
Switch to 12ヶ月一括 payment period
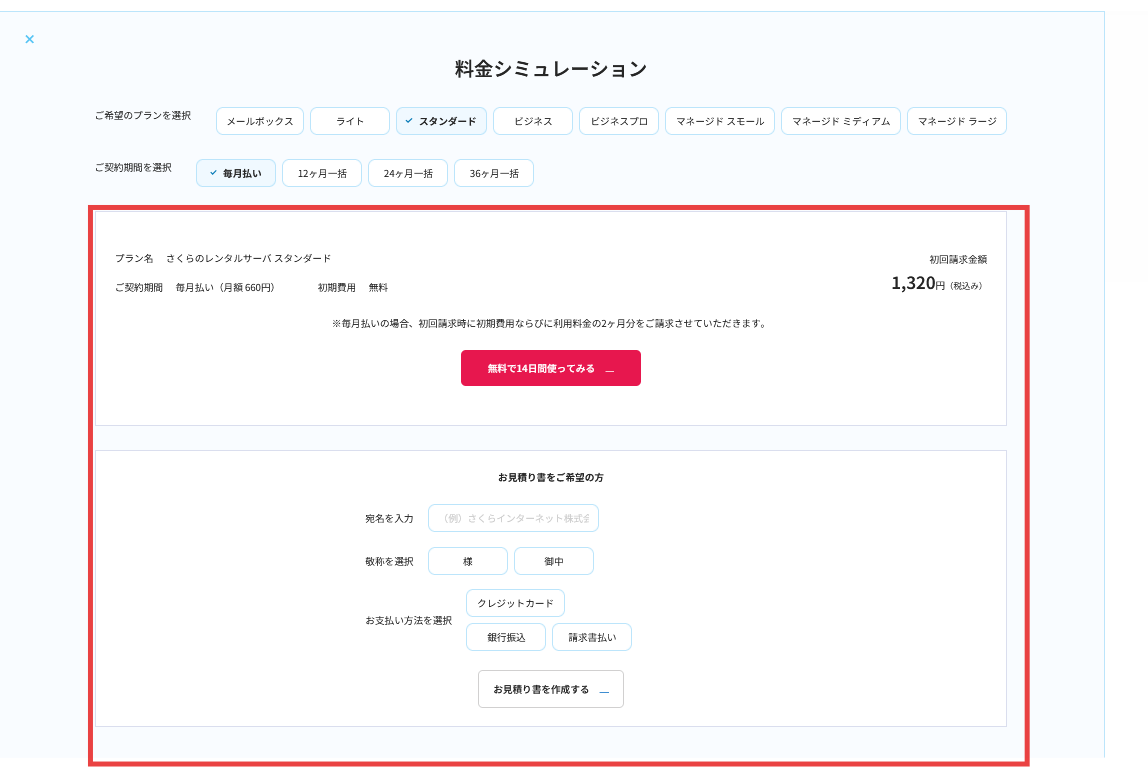coord(322,172)
